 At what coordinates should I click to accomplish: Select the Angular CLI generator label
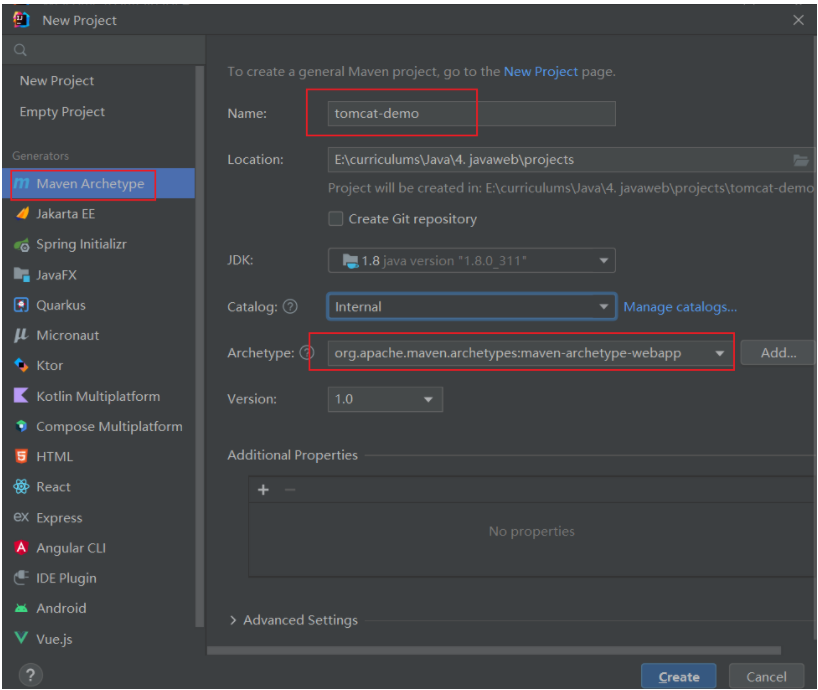point(71,548)
